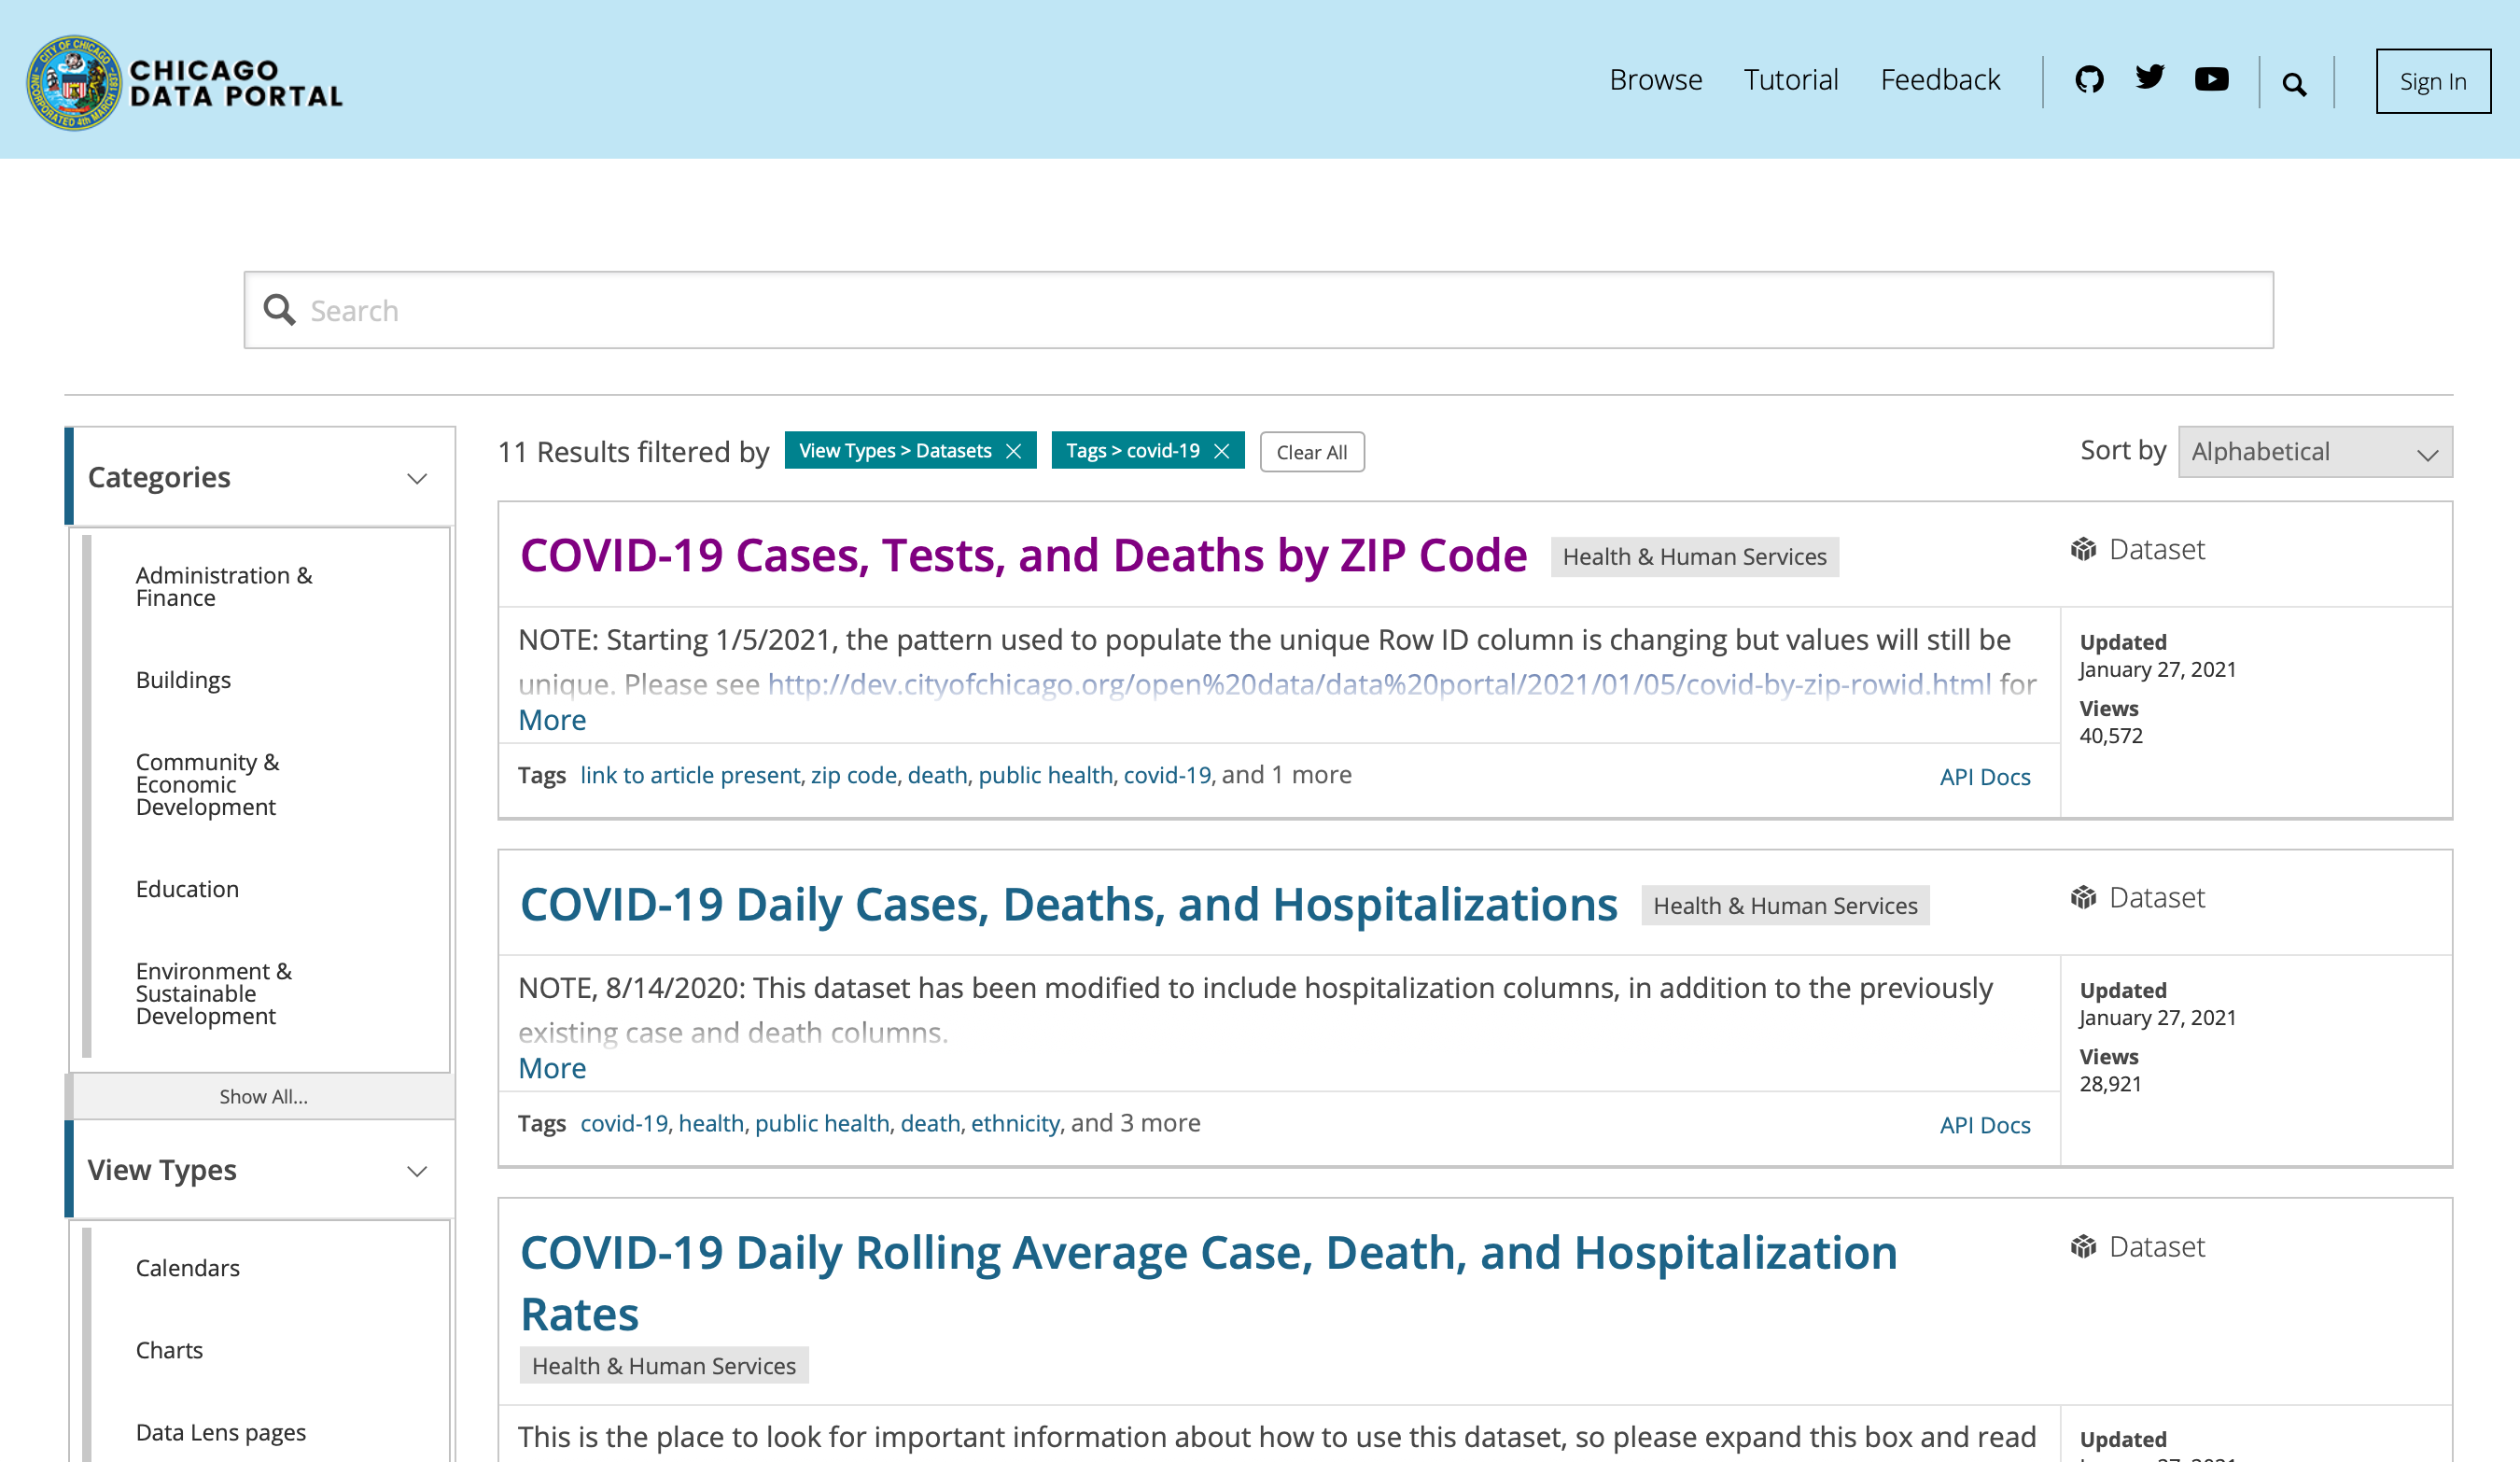The height and width of the screenshot is (1462, 2520).
Task: Click the '11 Results filtered by' text
Action: click(634, 452)
